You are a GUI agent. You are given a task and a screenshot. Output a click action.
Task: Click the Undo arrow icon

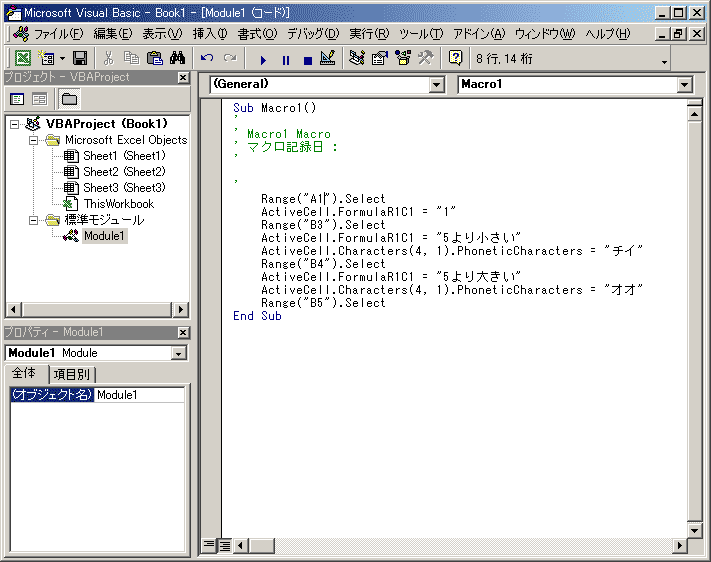tap(207, 58)
